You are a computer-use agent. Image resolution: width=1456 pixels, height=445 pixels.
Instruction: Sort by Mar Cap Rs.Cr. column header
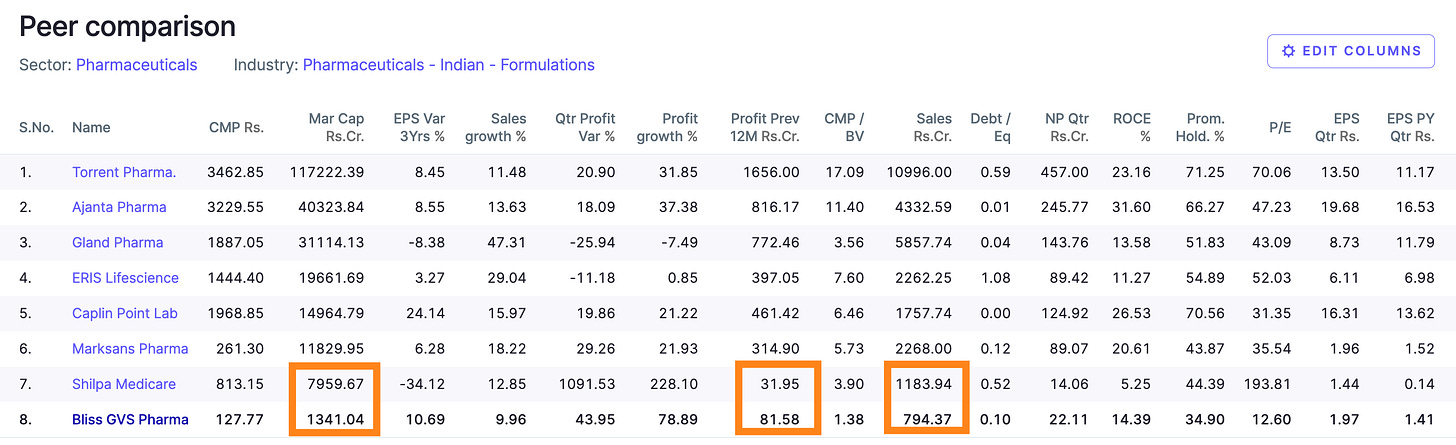tap(335, 127)
